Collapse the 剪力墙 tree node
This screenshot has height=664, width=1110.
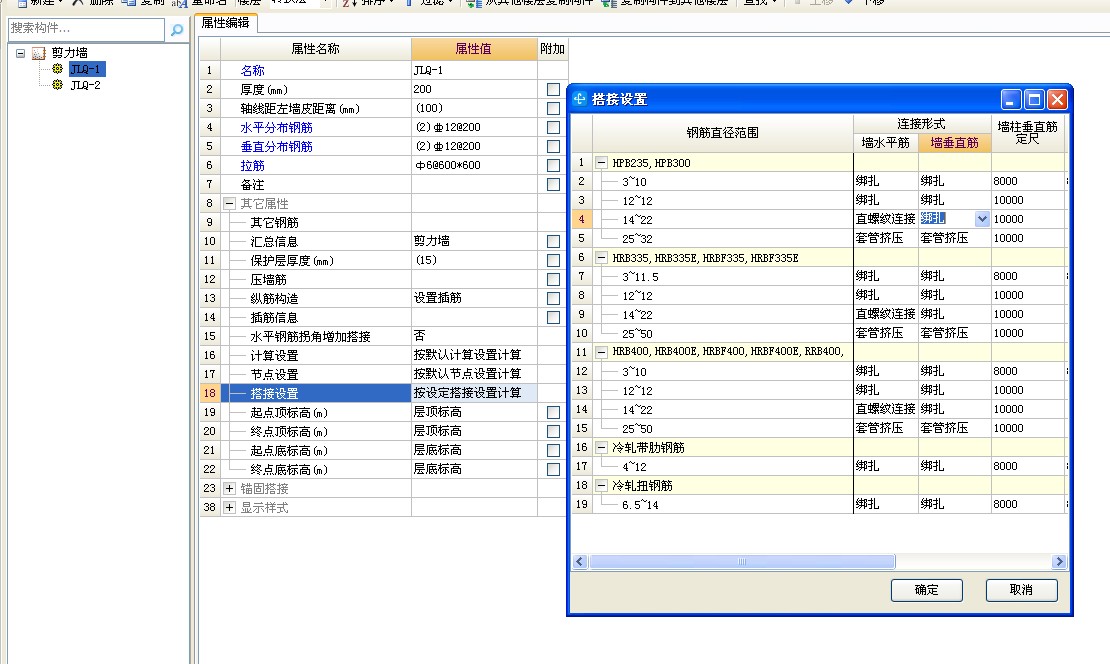click(21, 53)
